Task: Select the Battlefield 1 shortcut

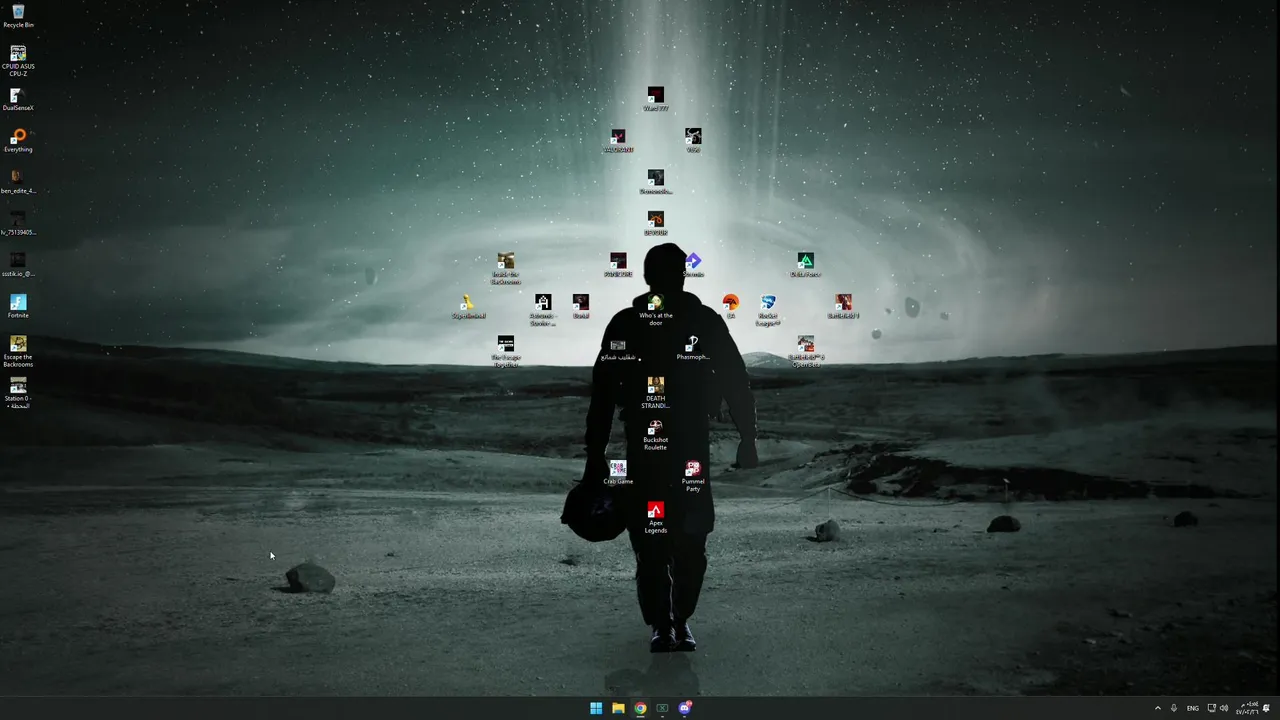Action: (x=843, y=306)
